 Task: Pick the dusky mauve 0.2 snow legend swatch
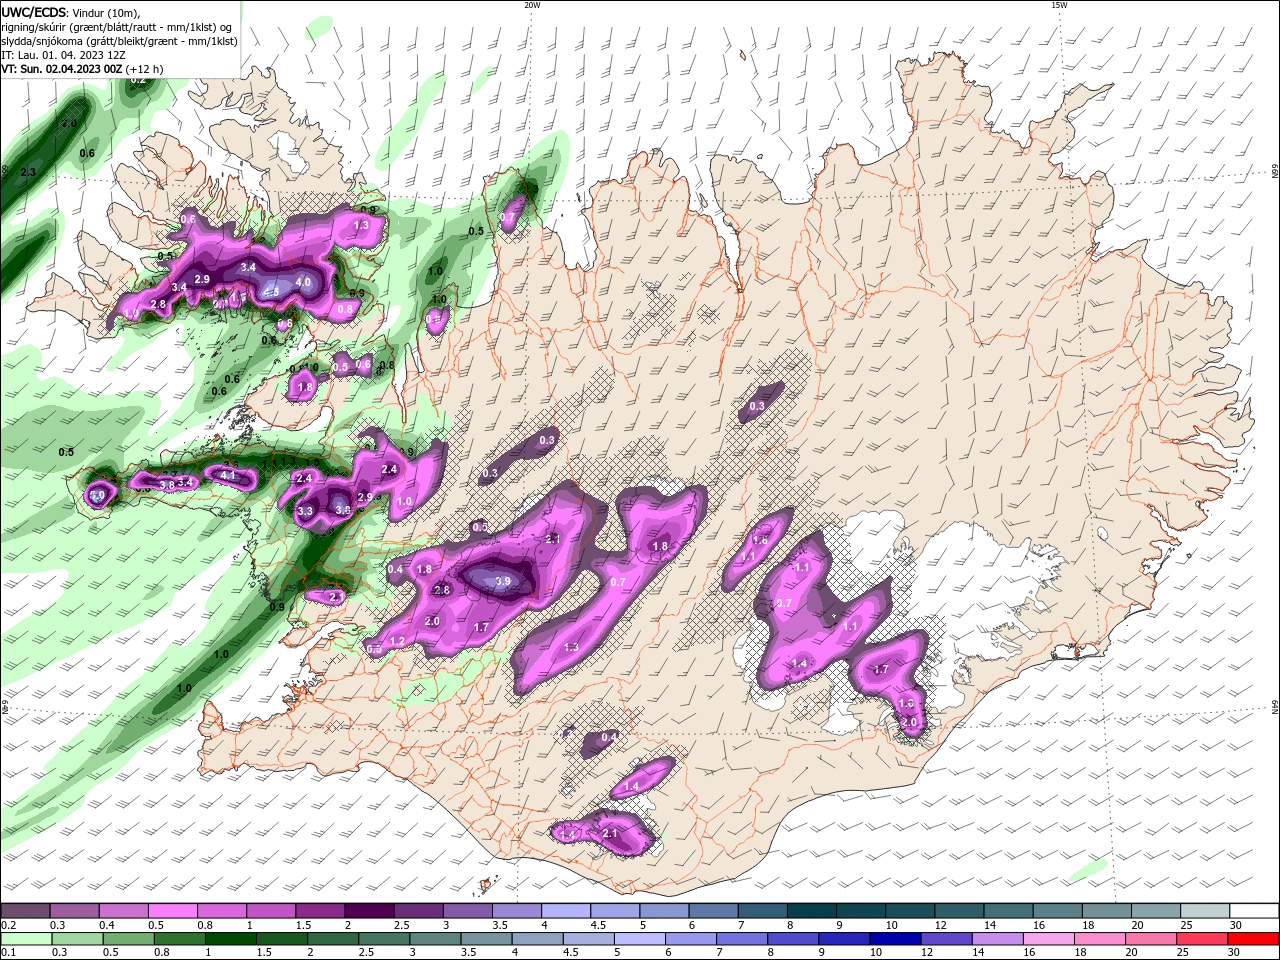pos(25,911)
